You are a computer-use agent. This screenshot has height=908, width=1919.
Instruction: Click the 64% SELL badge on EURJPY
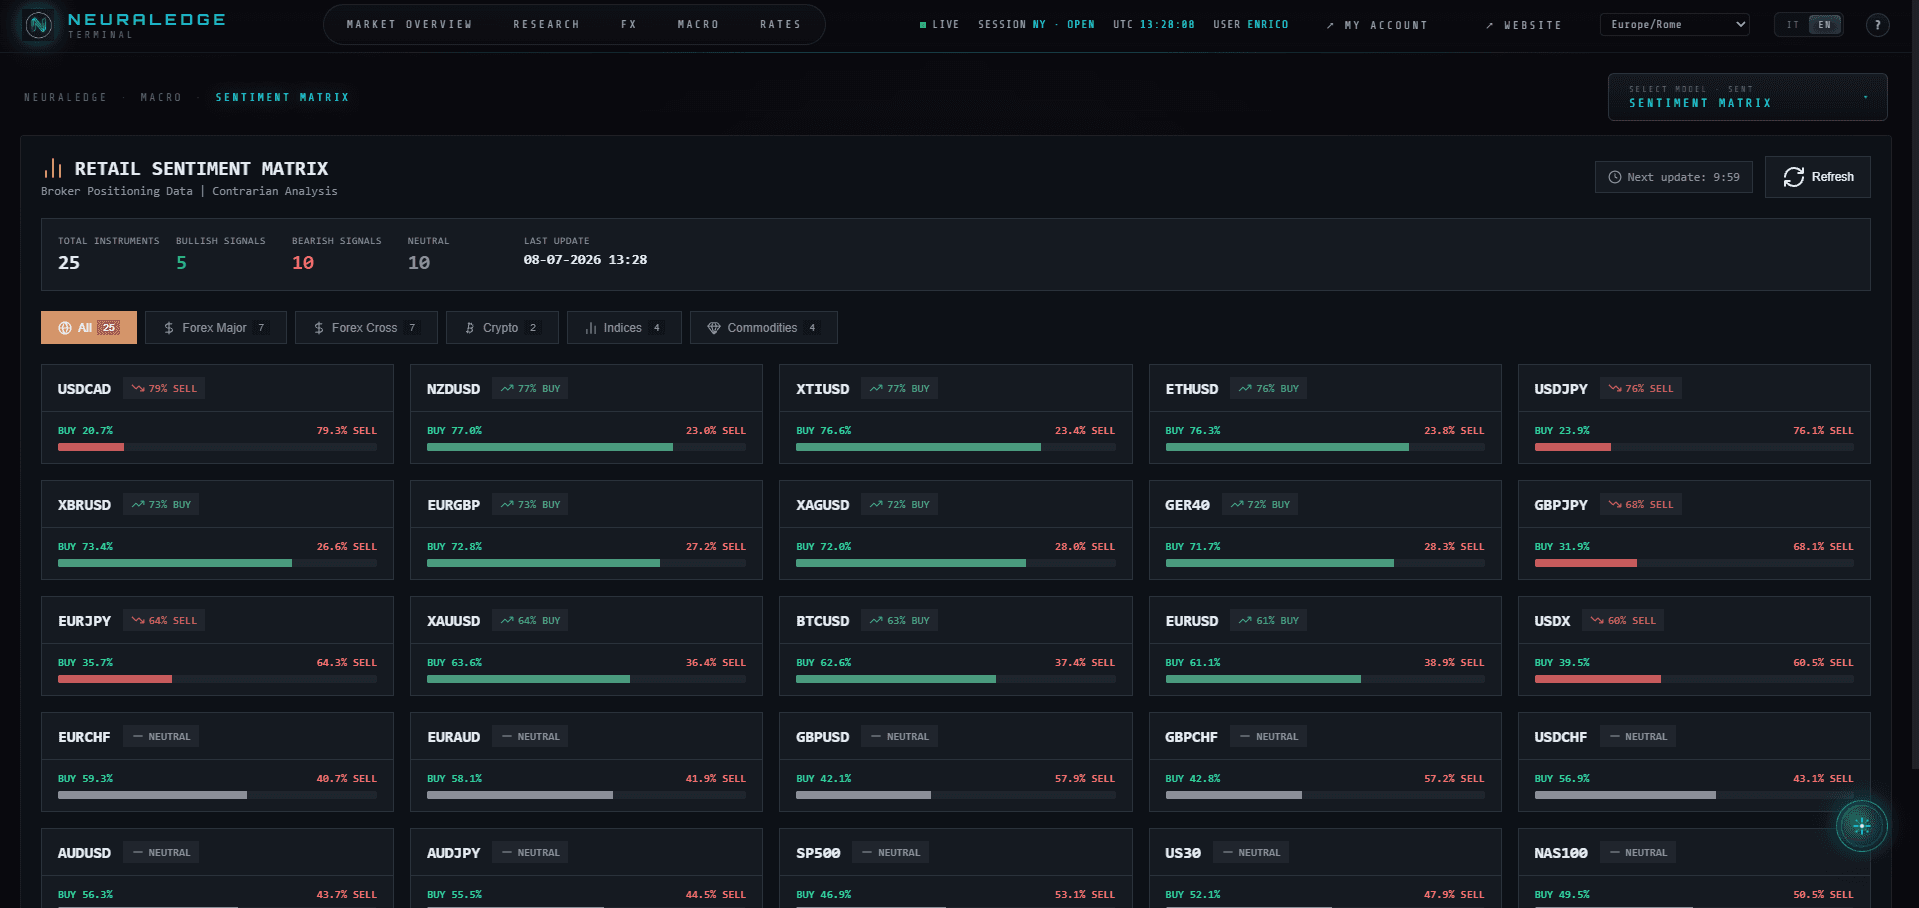point(164,620)
